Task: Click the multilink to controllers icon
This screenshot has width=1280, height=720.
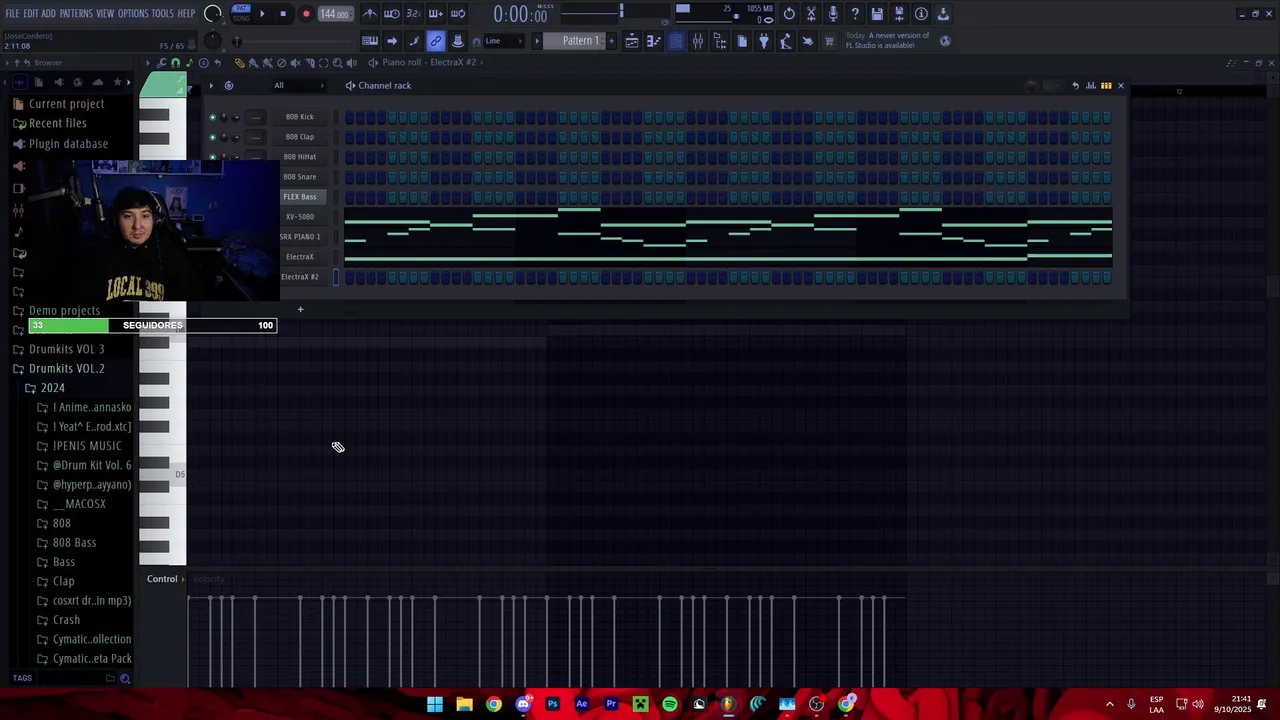Action: (x=436, y=41)
